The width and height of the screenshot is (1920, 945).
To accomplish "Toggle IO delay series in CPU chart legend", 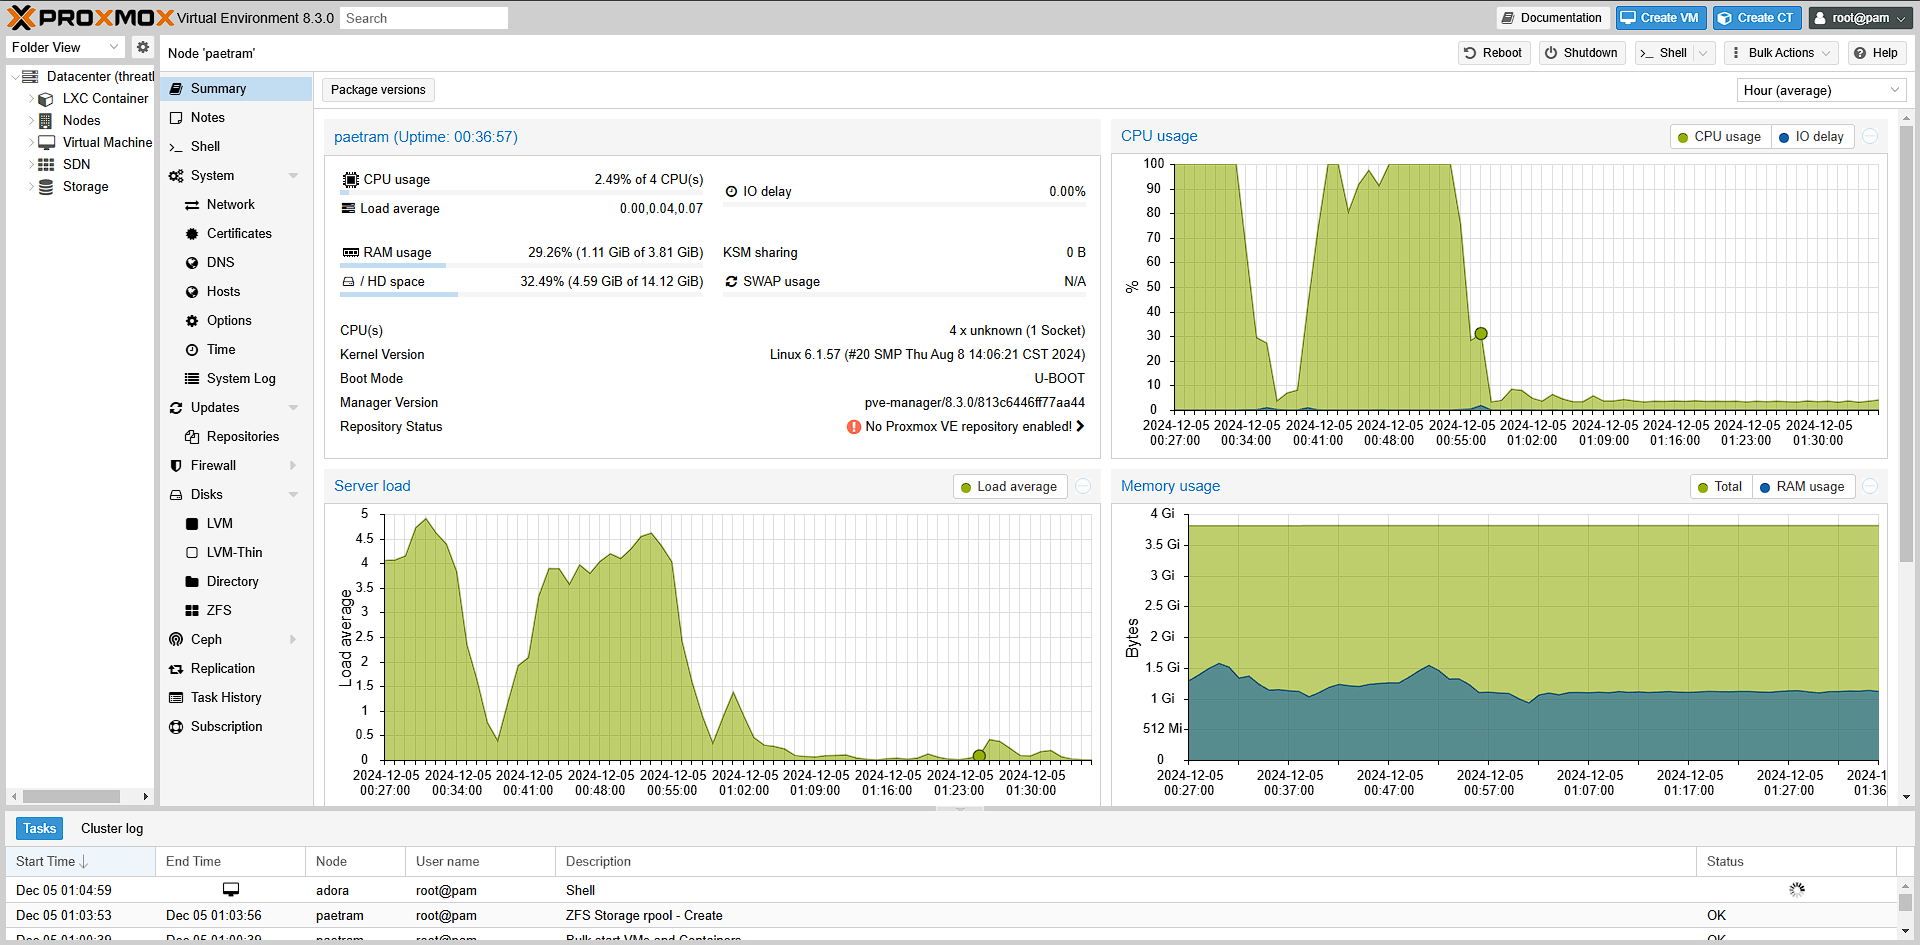I will [x=1812, y=137].
